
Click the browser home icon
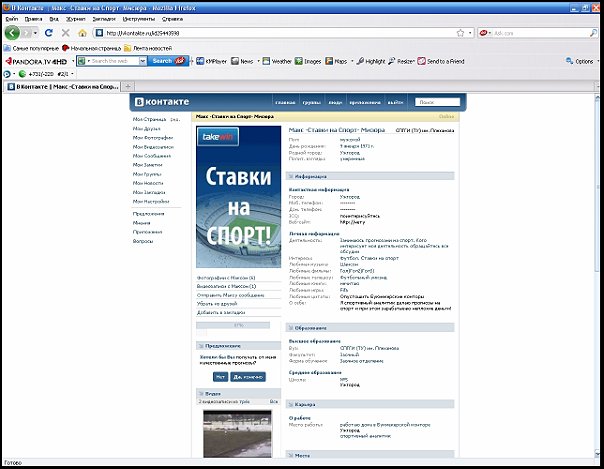(x=82, y=32)
